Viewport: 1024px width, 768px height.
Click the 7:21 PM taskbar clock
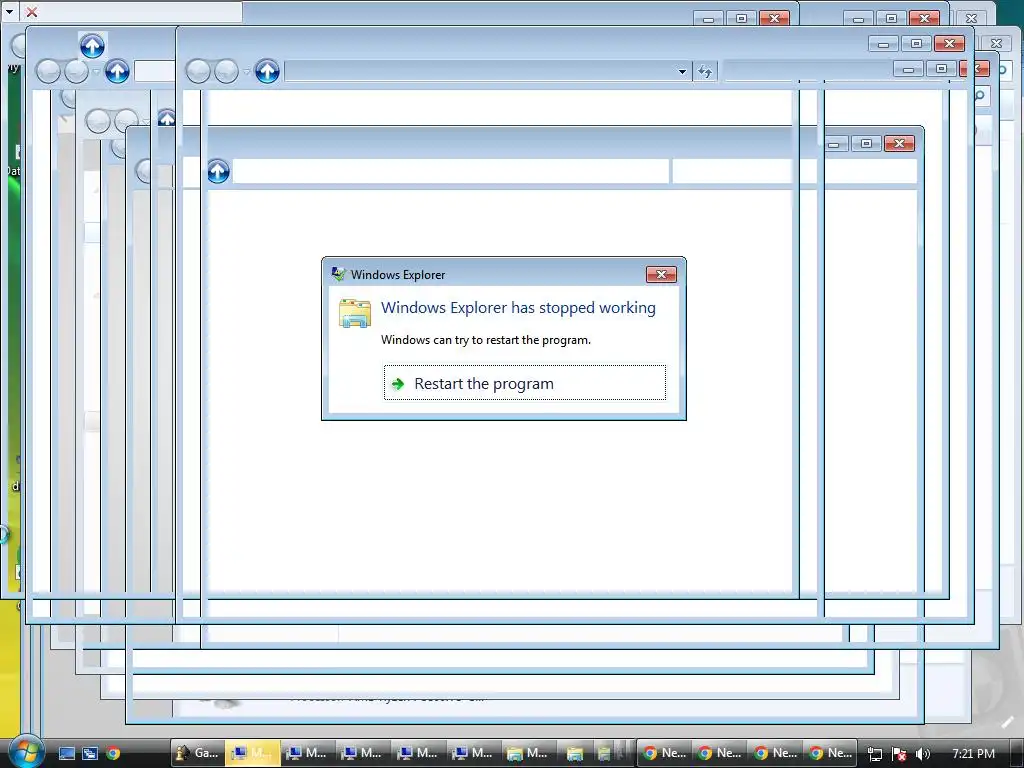pyautogui.click(x=973, y=754)
